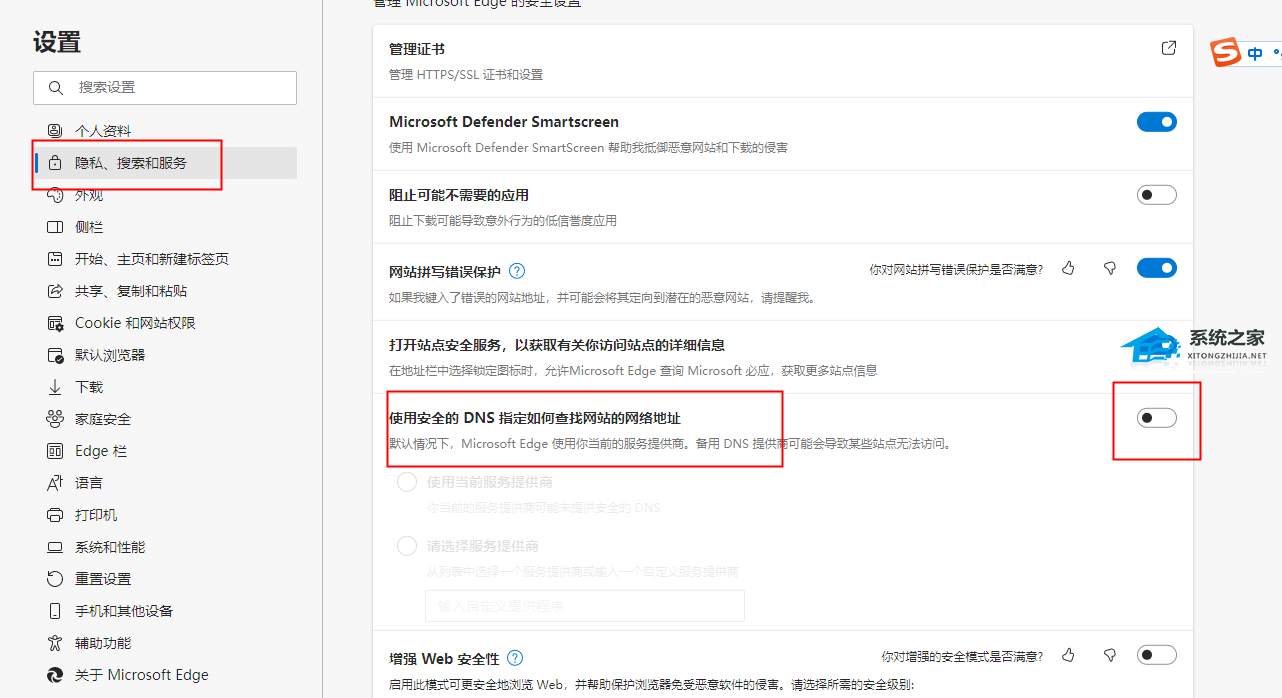This screenshot has height=698, width=1282.
Task: Open 关于 Microsoft Edge page
Action: (141, 675)
